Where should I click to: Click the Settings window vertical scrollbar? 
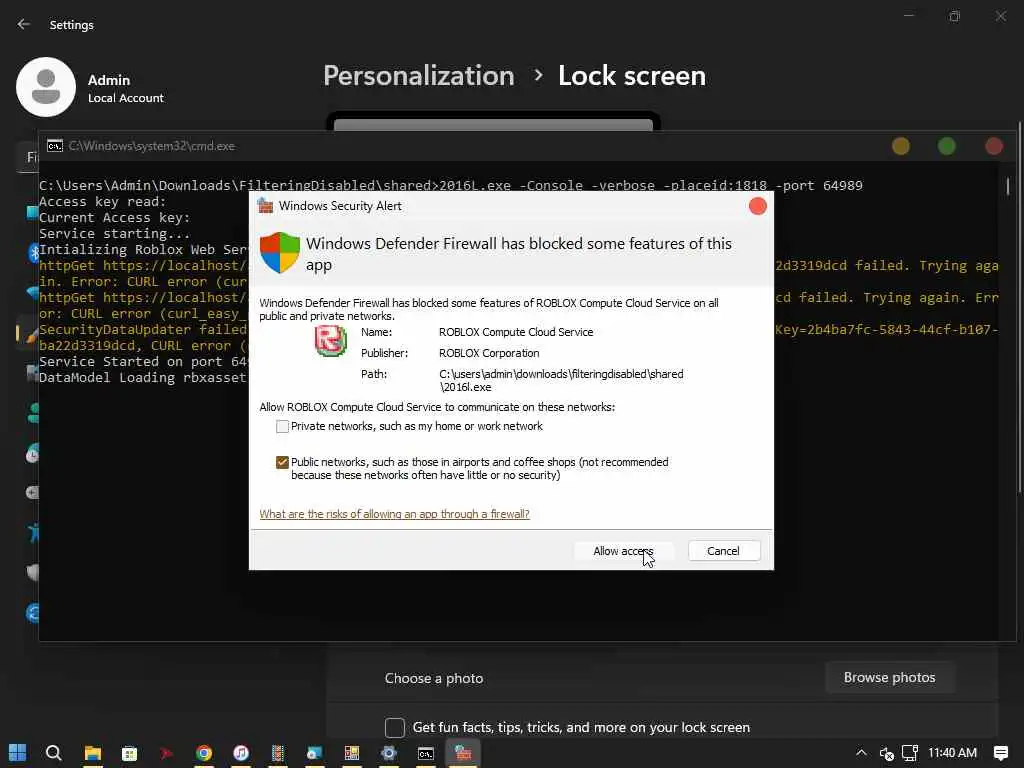[x=1019, y=307]
